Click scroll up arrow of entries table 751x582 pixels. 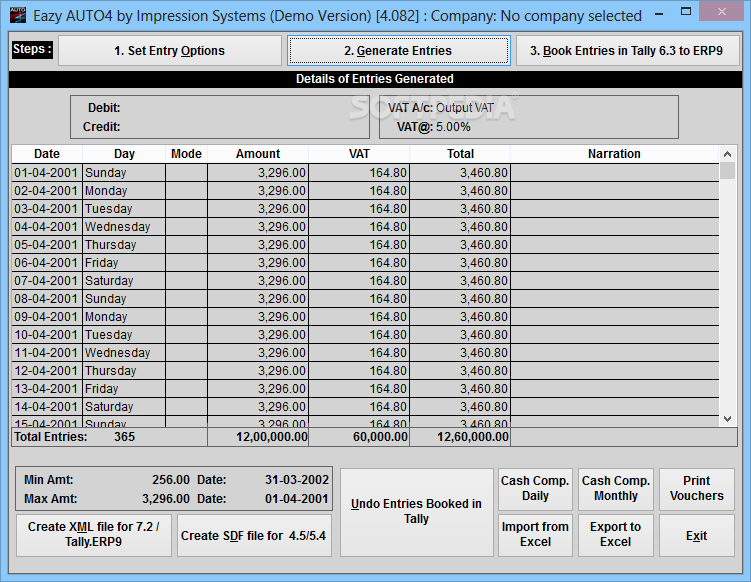727,154
